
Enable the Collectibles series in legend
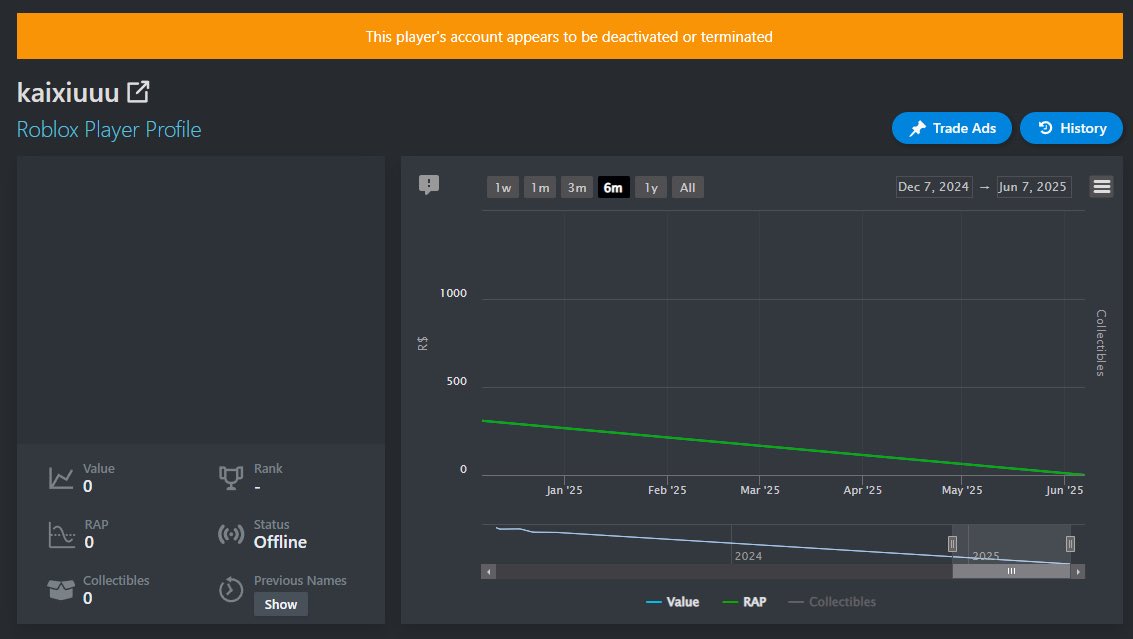pos(832,601)
